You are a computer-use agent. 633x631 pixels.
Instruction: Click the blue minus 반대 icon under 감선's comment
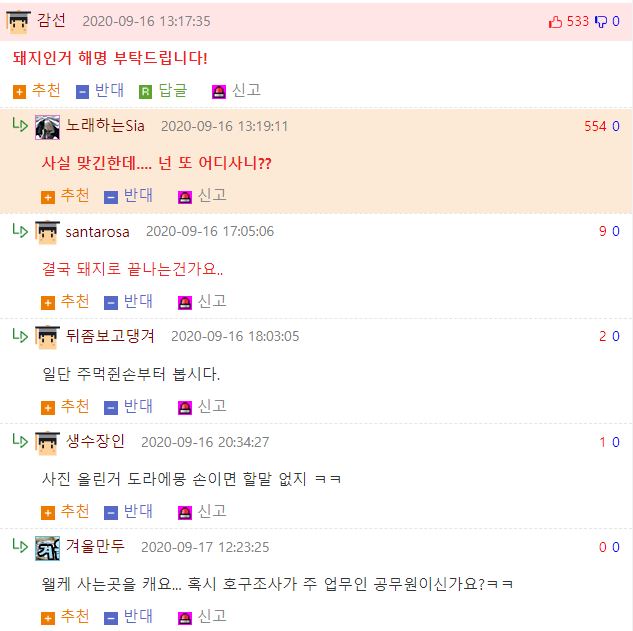tap(82, 92)
